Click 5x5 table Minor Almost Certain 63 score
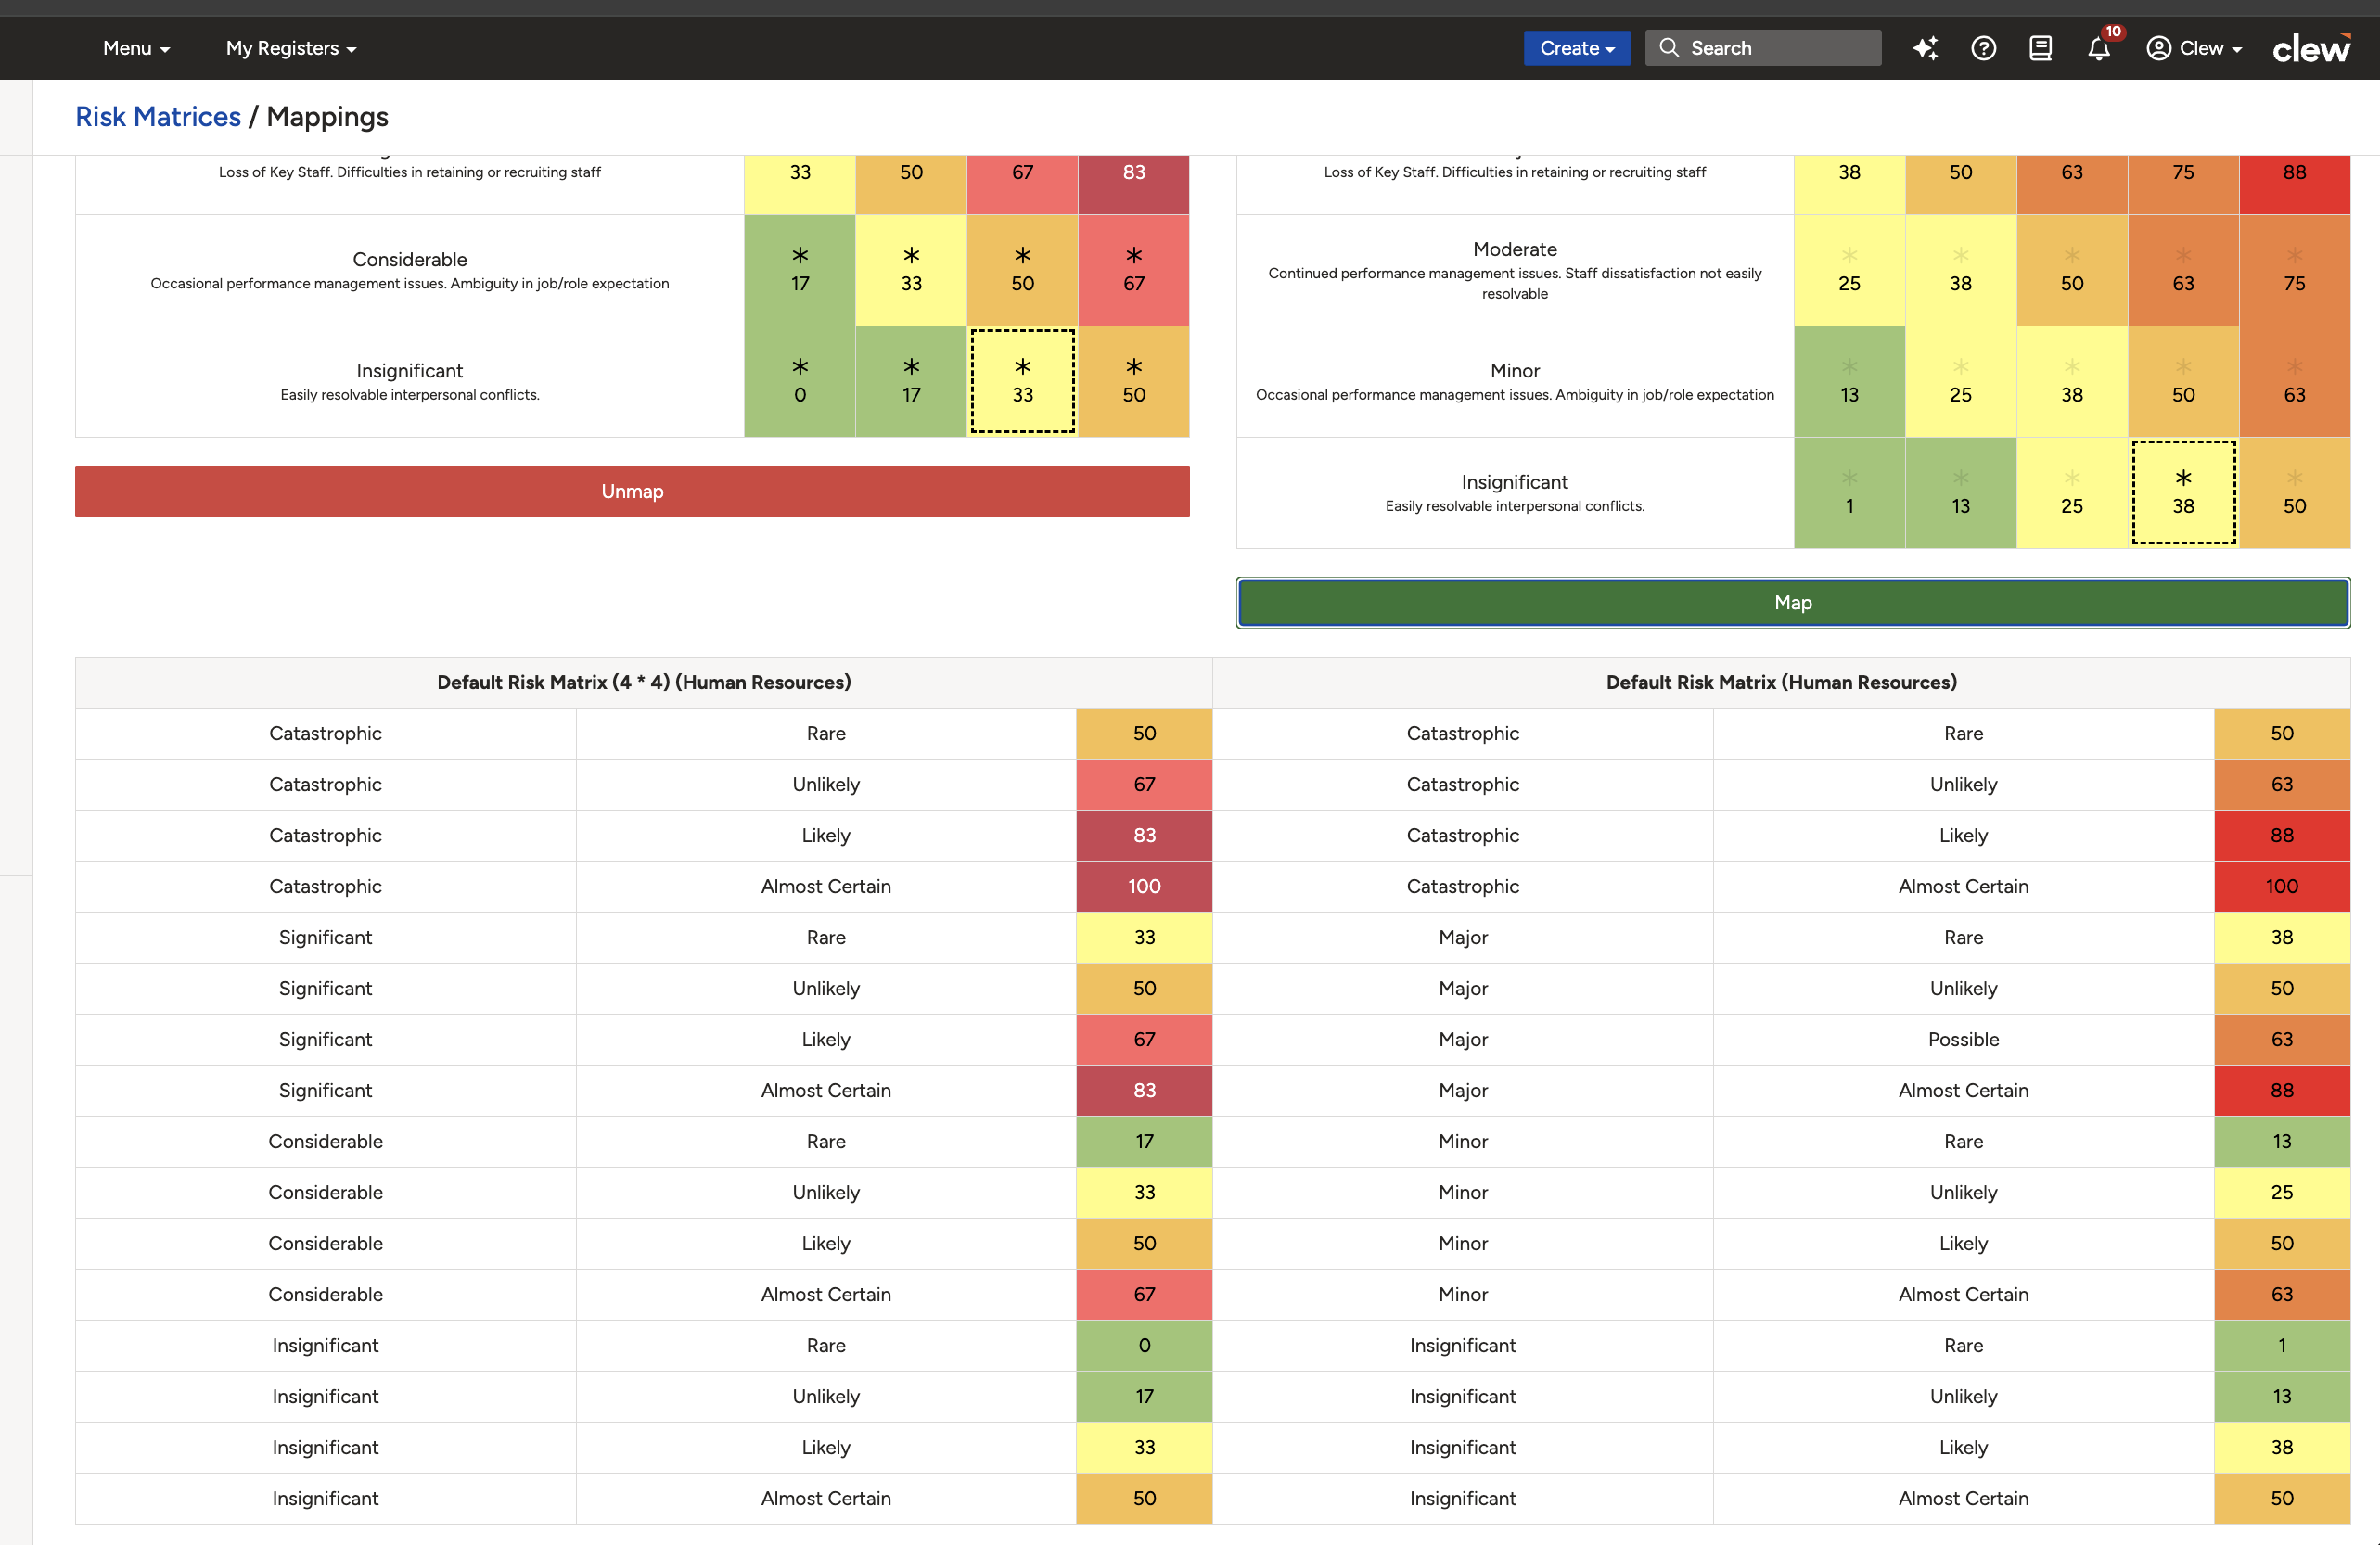The height and width of the screenshot is (1545, 2380). pyautogui.click(x=2282, y=1294)
